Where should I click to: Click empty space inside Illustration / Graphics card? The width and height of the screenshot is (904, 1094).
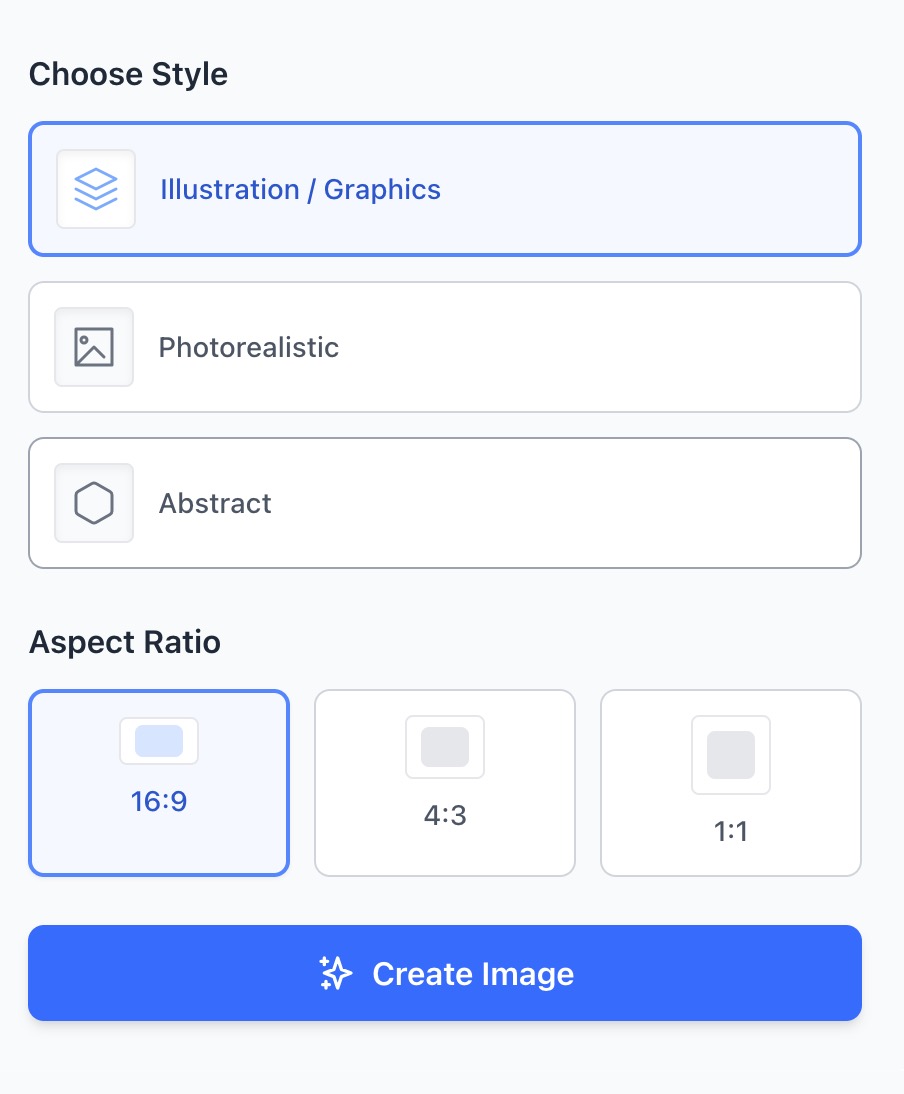coord(649,189)
